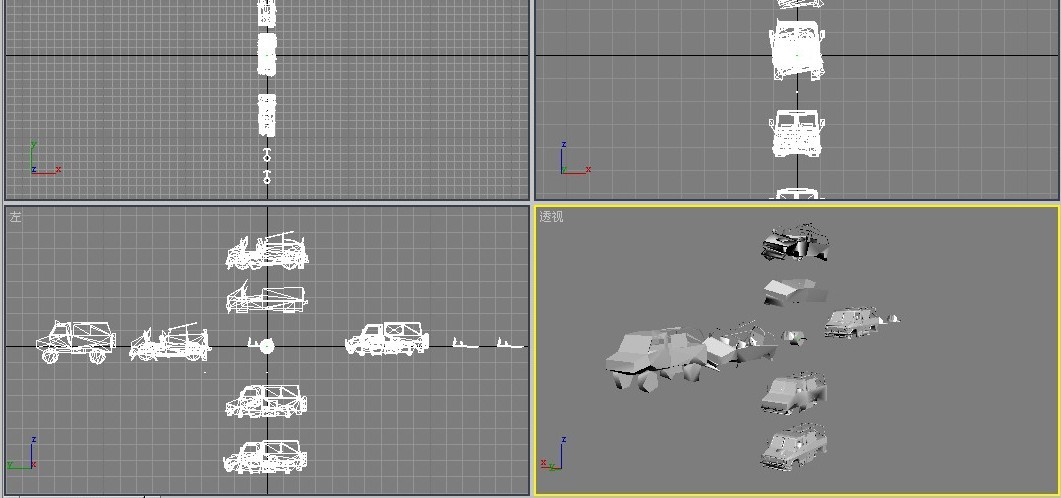Click the axis gizmo in 透视 viewport

(552, 457)
